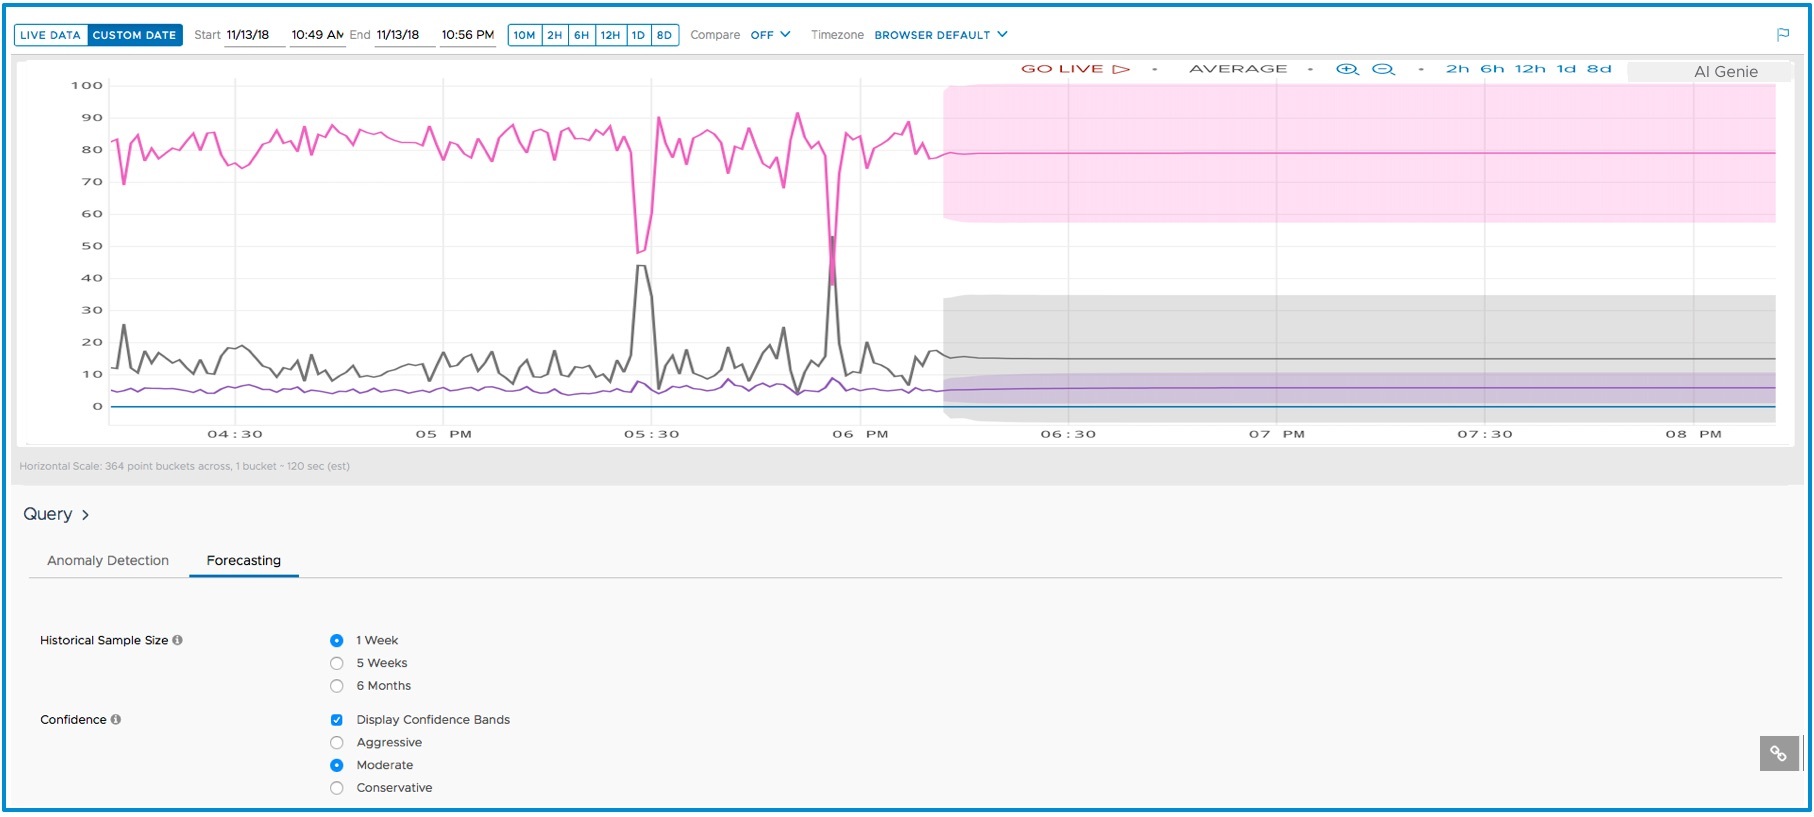The height and width of the screenshot is (817, 1814).
Task: Open the Compare OFF dropdown
Action: [770, 35]
